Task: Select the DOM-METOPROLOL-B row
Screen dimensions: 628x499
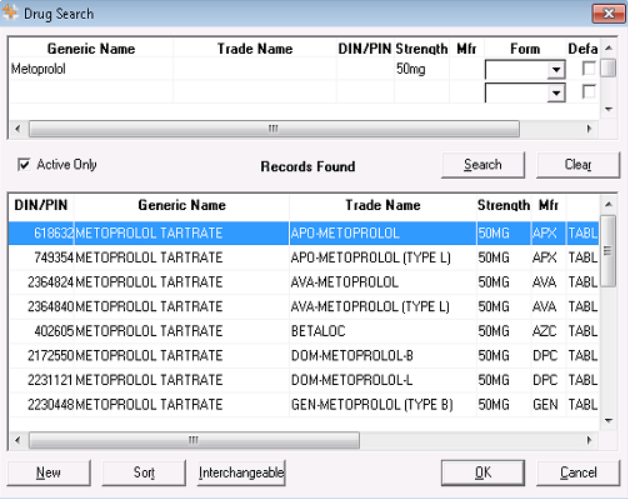Action: 304,355
